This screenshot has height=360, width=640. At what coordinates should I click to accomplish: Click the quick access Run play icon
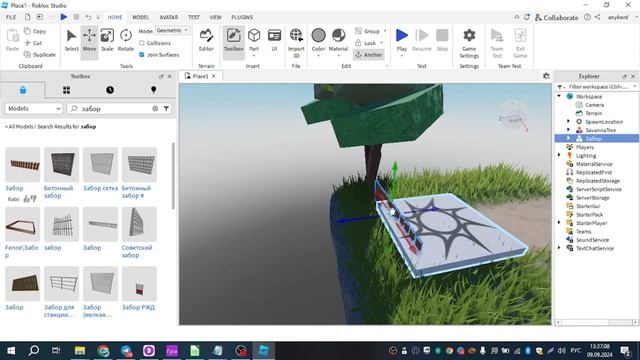coord(64,17)
